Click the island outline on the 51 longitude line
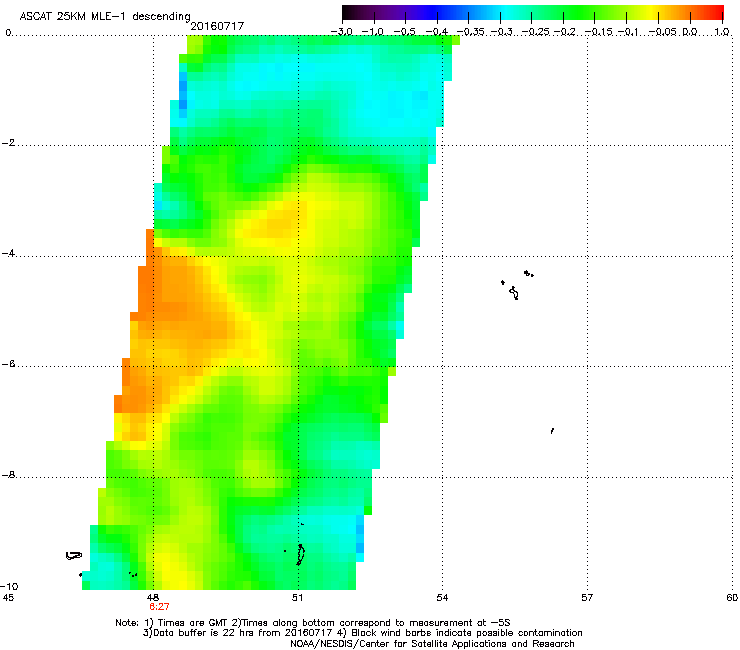 tap(300, 555)
